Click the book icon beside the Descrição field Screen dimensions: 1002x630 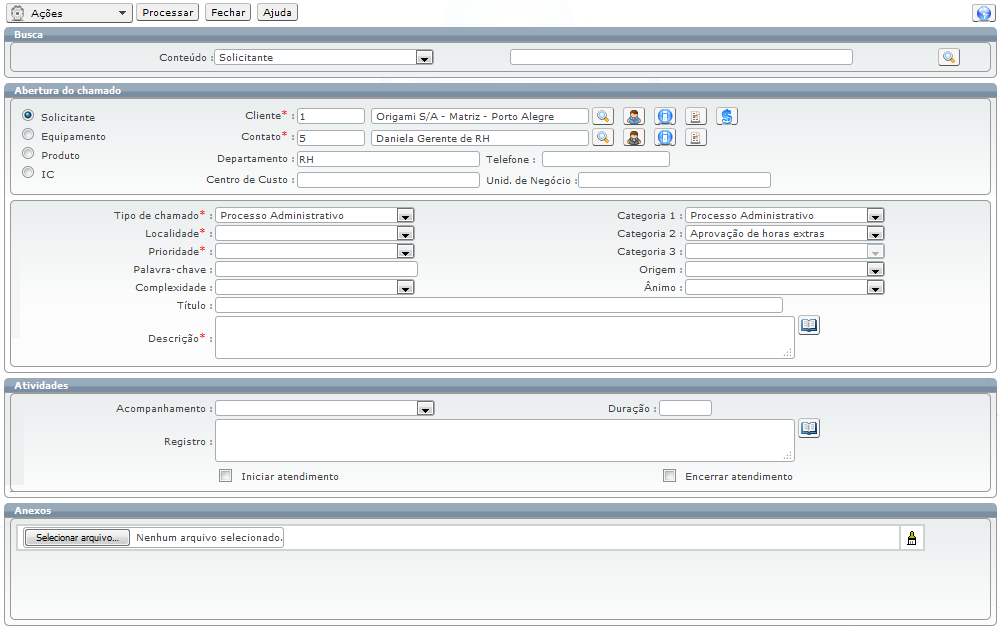pyautogui.click(x=809, y=325)
